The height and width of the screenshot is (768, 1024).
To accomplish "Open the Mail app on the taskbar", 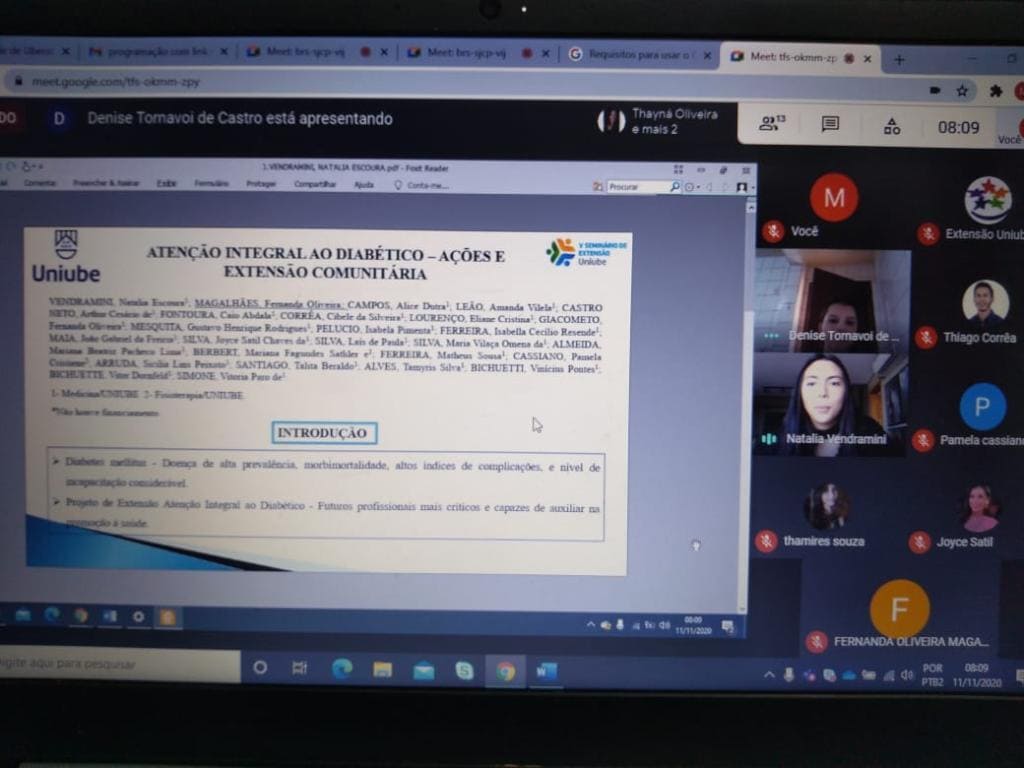I will click(x=424, y=671).
